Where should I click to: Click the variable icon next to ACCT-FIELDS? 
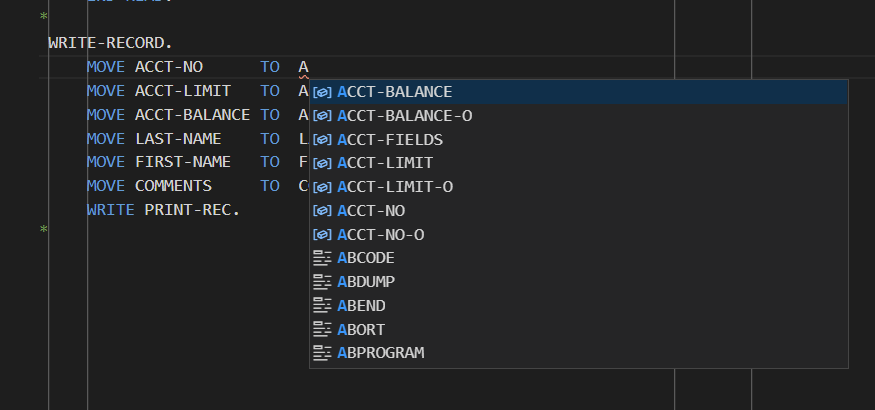(x=322, y=139)
